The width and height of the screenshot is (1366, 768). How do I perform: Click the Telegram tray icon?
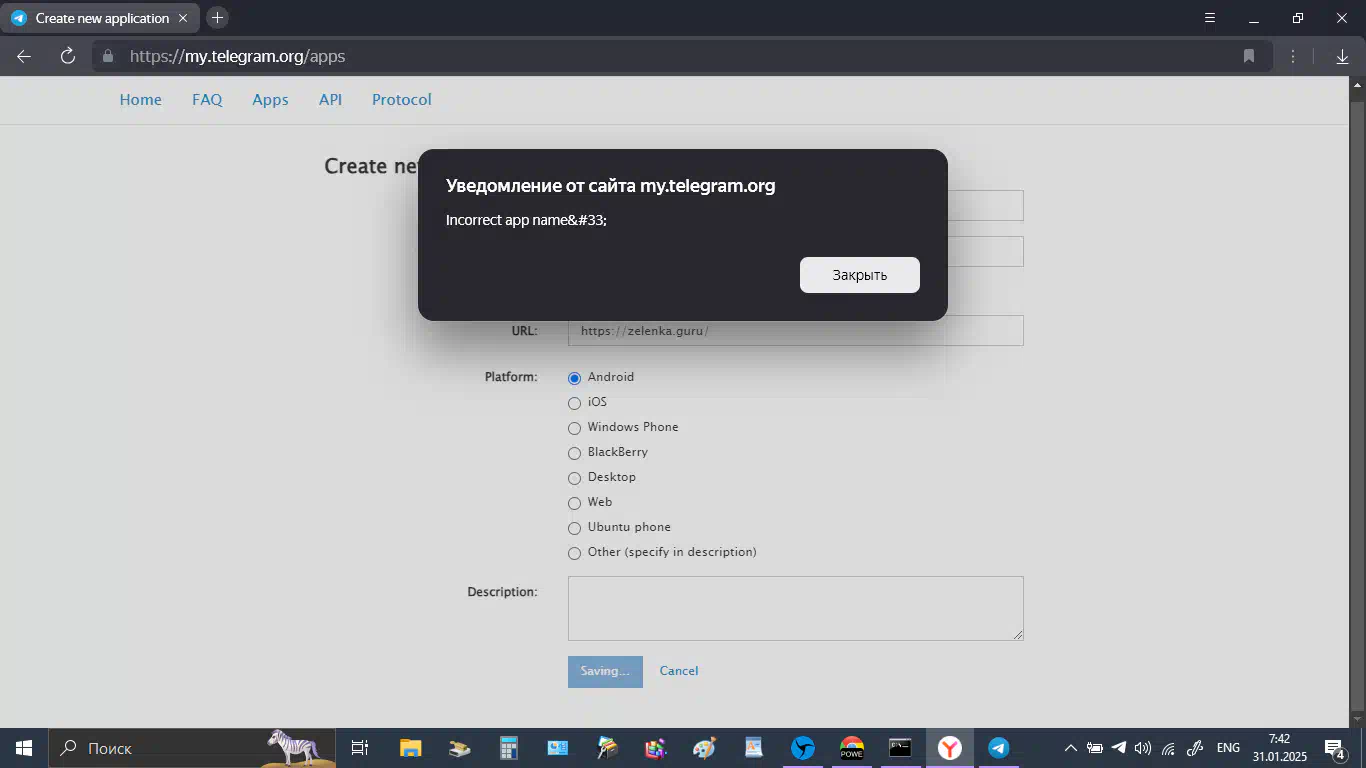1119,748
